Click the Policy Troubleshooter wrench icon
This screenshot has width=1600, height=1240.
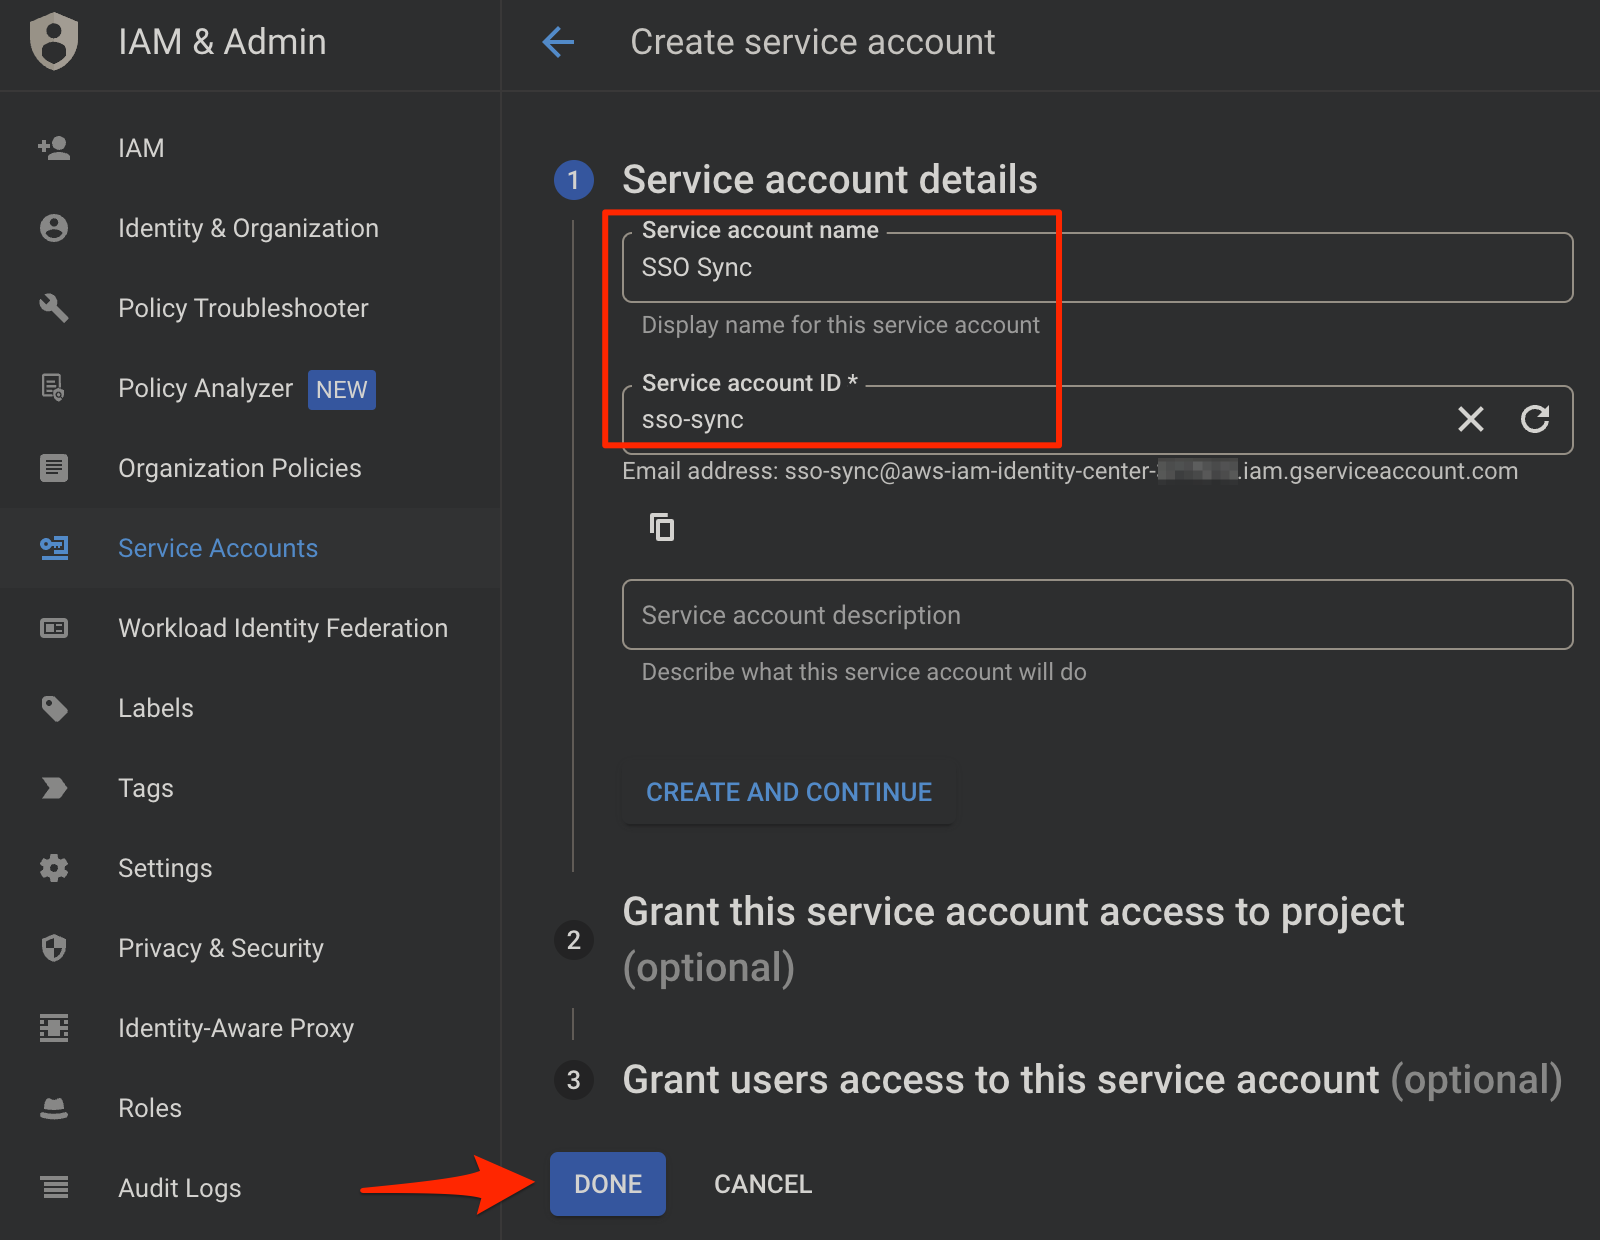[54, 308]
